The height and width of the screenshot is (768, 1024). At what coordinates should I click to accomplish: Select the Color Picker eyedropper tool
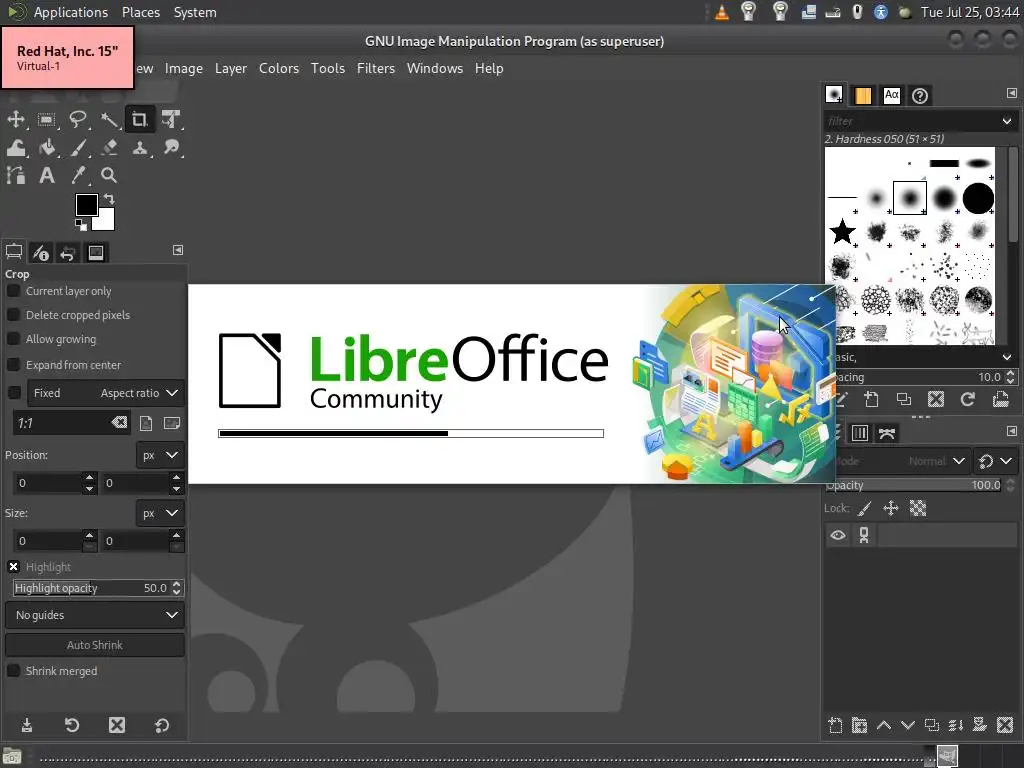click(x=78, y=175)
